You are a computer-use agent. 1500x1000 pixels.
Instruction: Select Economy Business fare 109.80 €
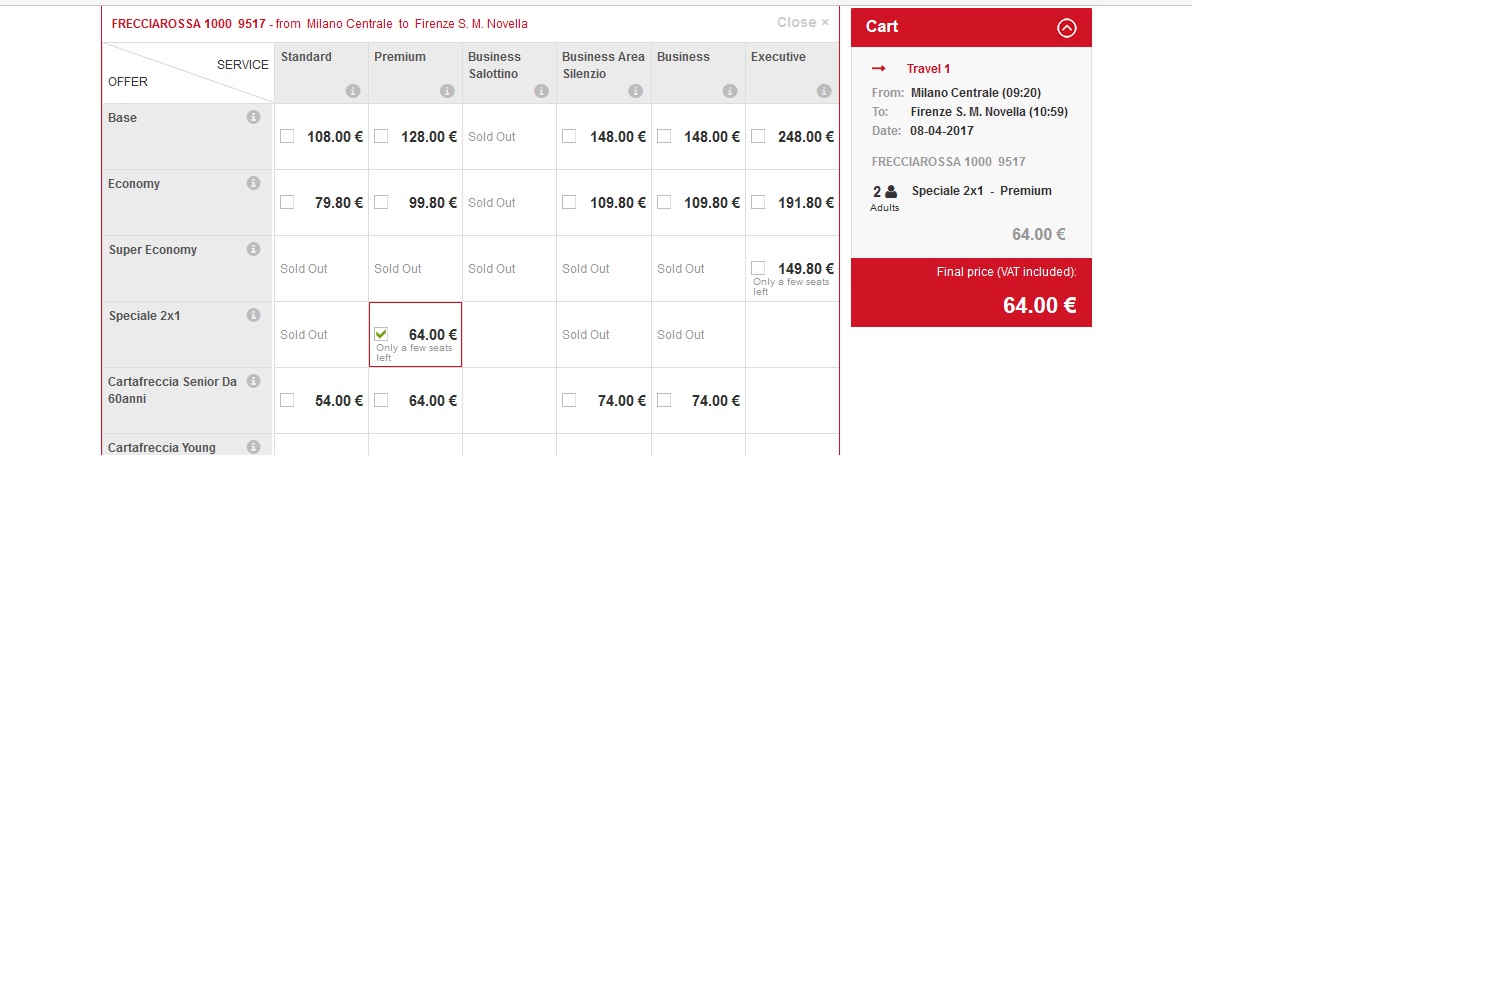point(664,202)
